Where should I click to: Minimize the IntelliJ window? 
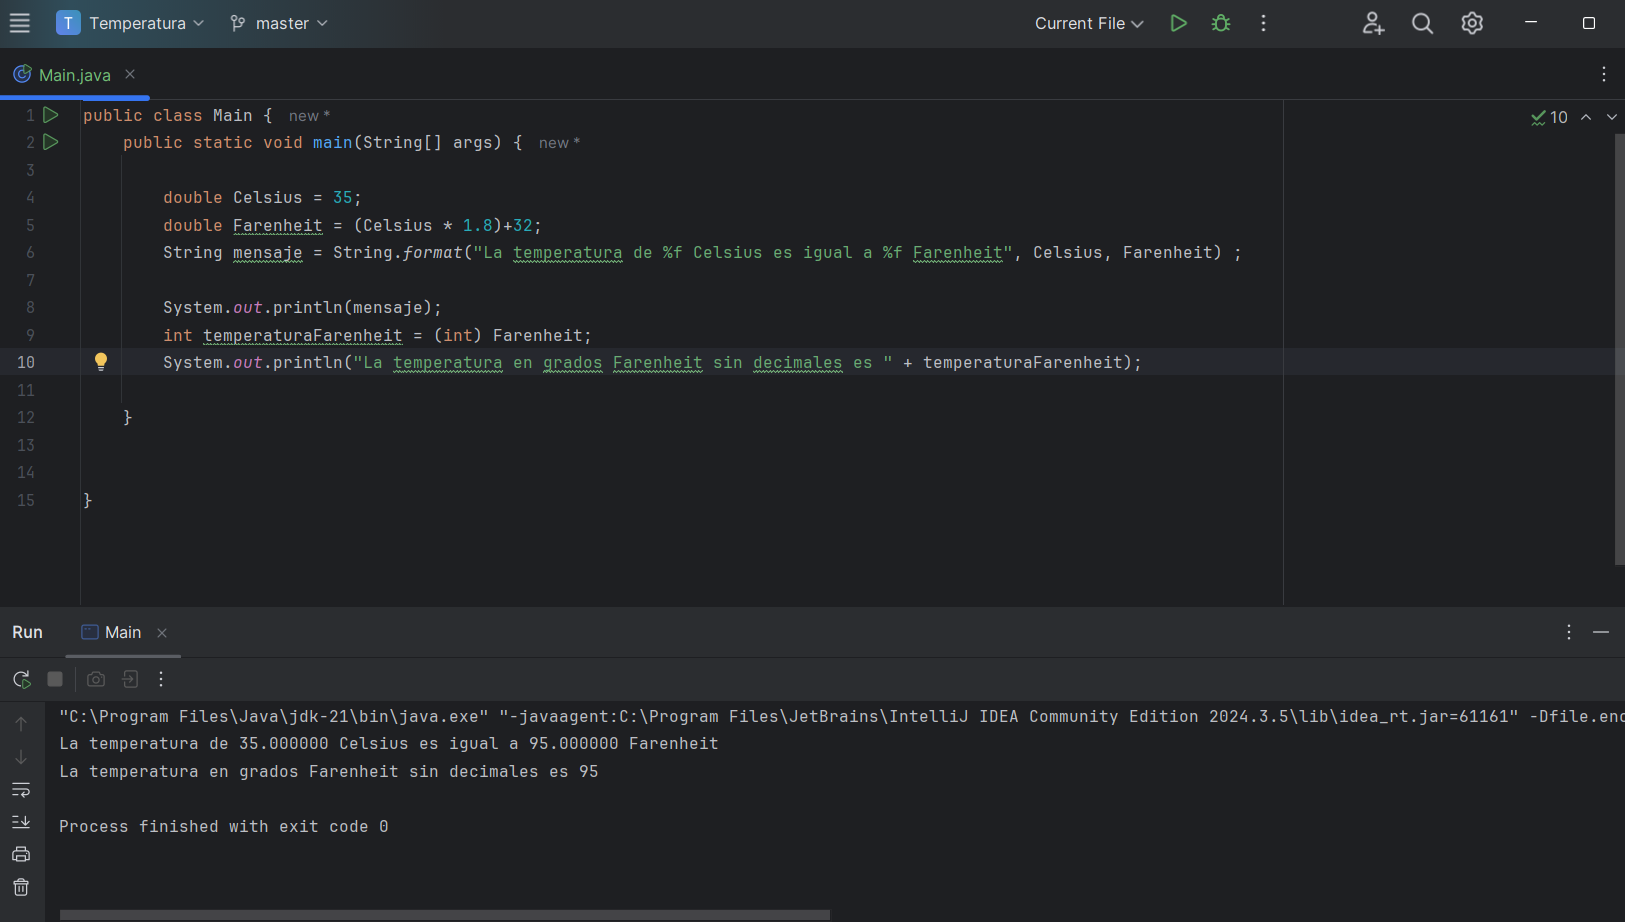coord(1531,22)
